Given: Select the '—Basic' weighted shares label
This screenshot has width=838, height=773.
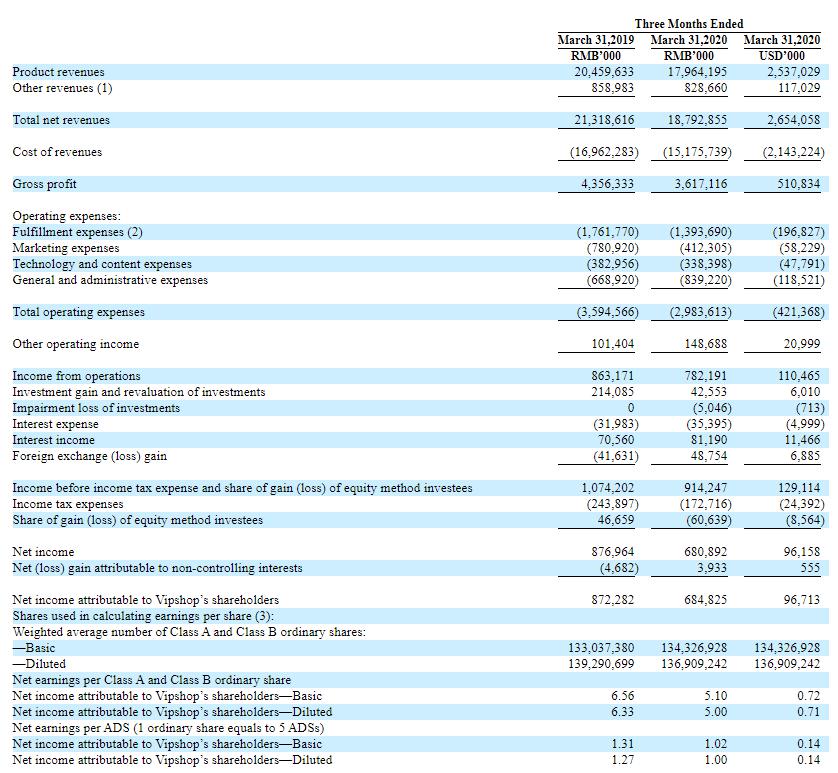Looking at the screenshot, I should (34, 648).
